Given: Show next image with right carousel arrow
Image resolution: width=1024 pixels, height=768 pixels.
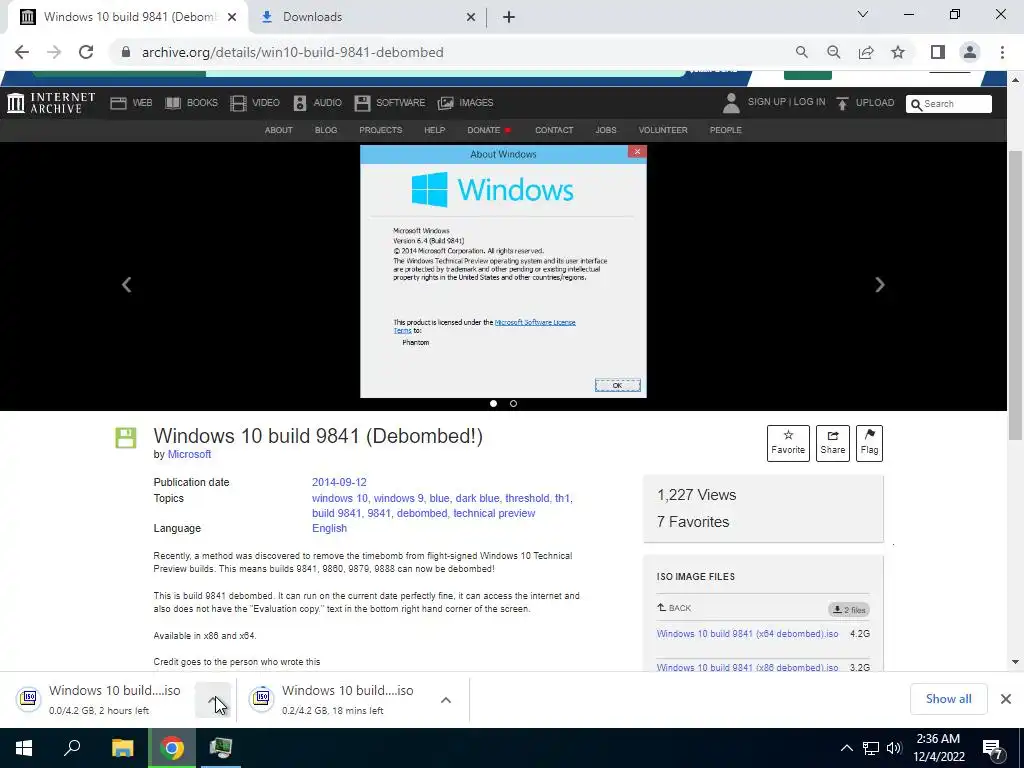Looking at the screenshot, I should click(x=880, y=285).
